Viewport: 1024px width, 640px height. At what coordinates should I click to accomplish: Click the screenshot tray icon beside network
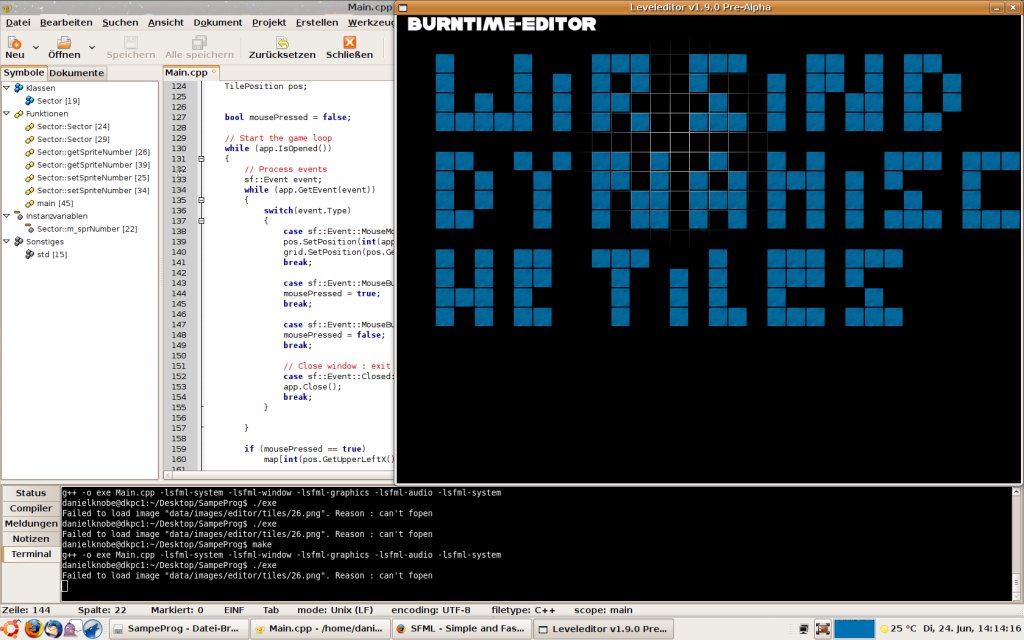point(822,629)
